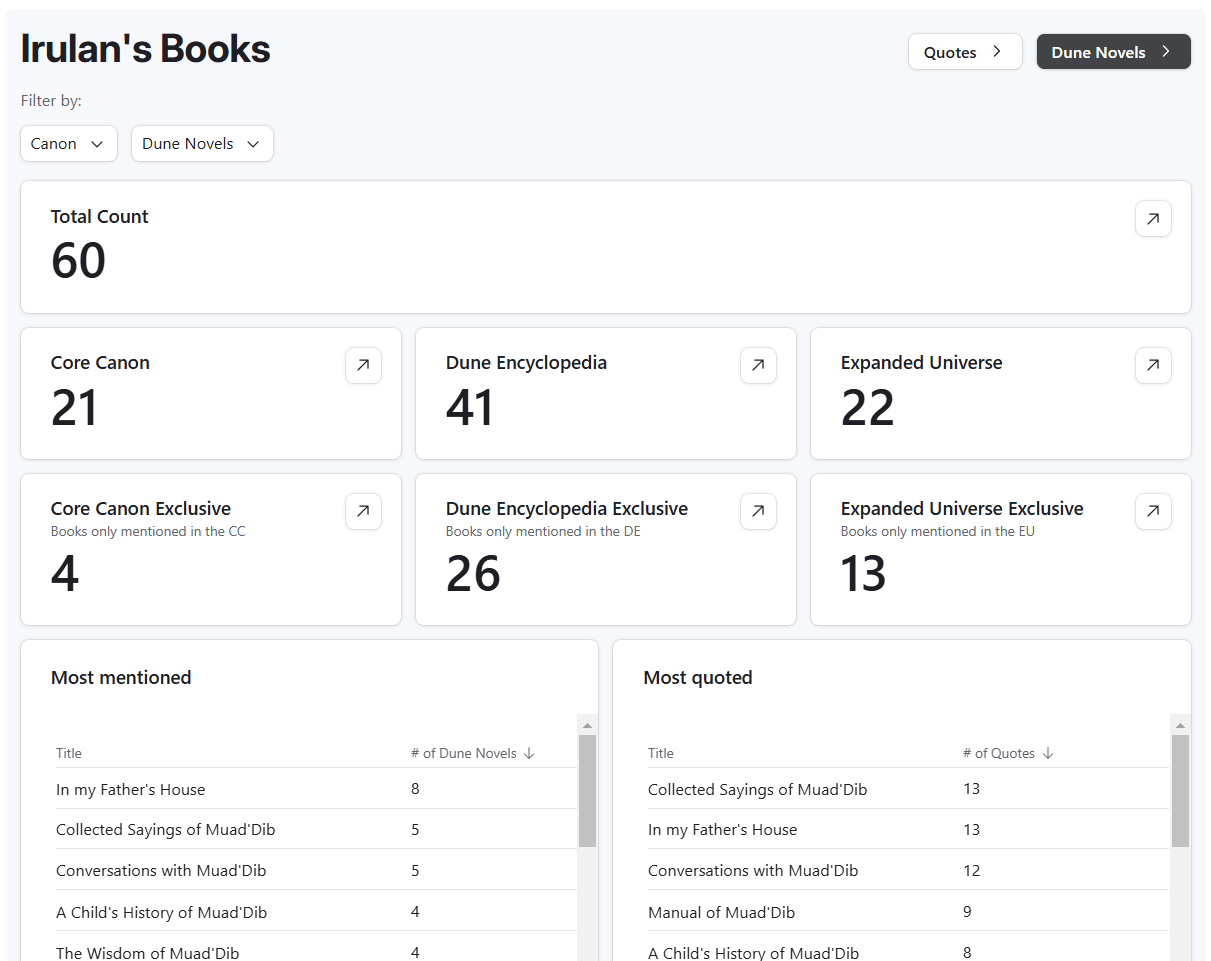Select Manual of Muad'Dib row
Image resolution: width=1211 pixels, height=961 pixels.
(x=908, y=911)
